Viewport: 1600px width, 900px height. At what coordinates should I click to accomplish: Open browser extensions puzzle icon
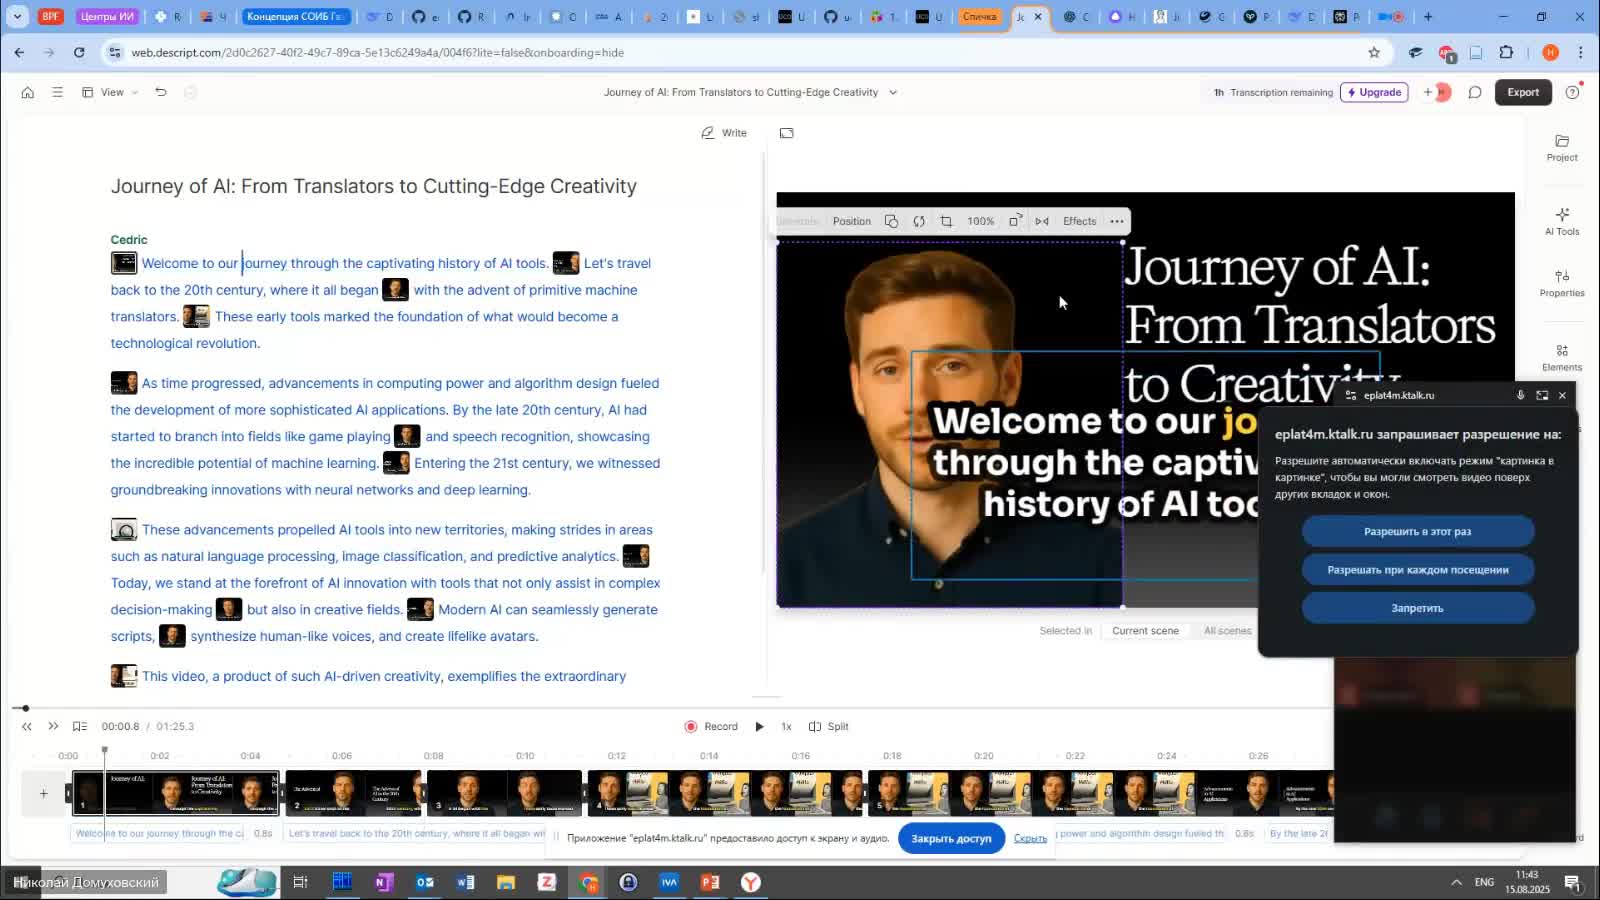point(1506,52)
